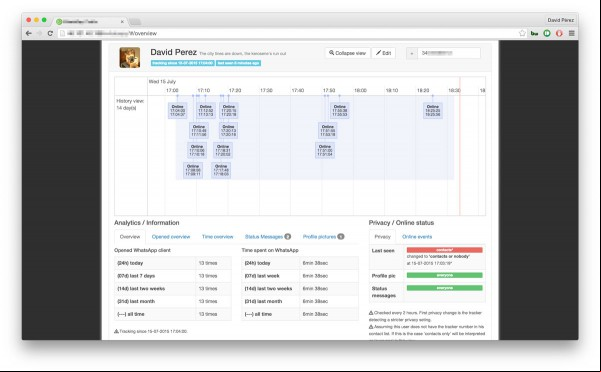Image resolution: width=601 pixels, height=372 pixels.
Task: Open the Profile pictures tab
Action: coord(323,237)
